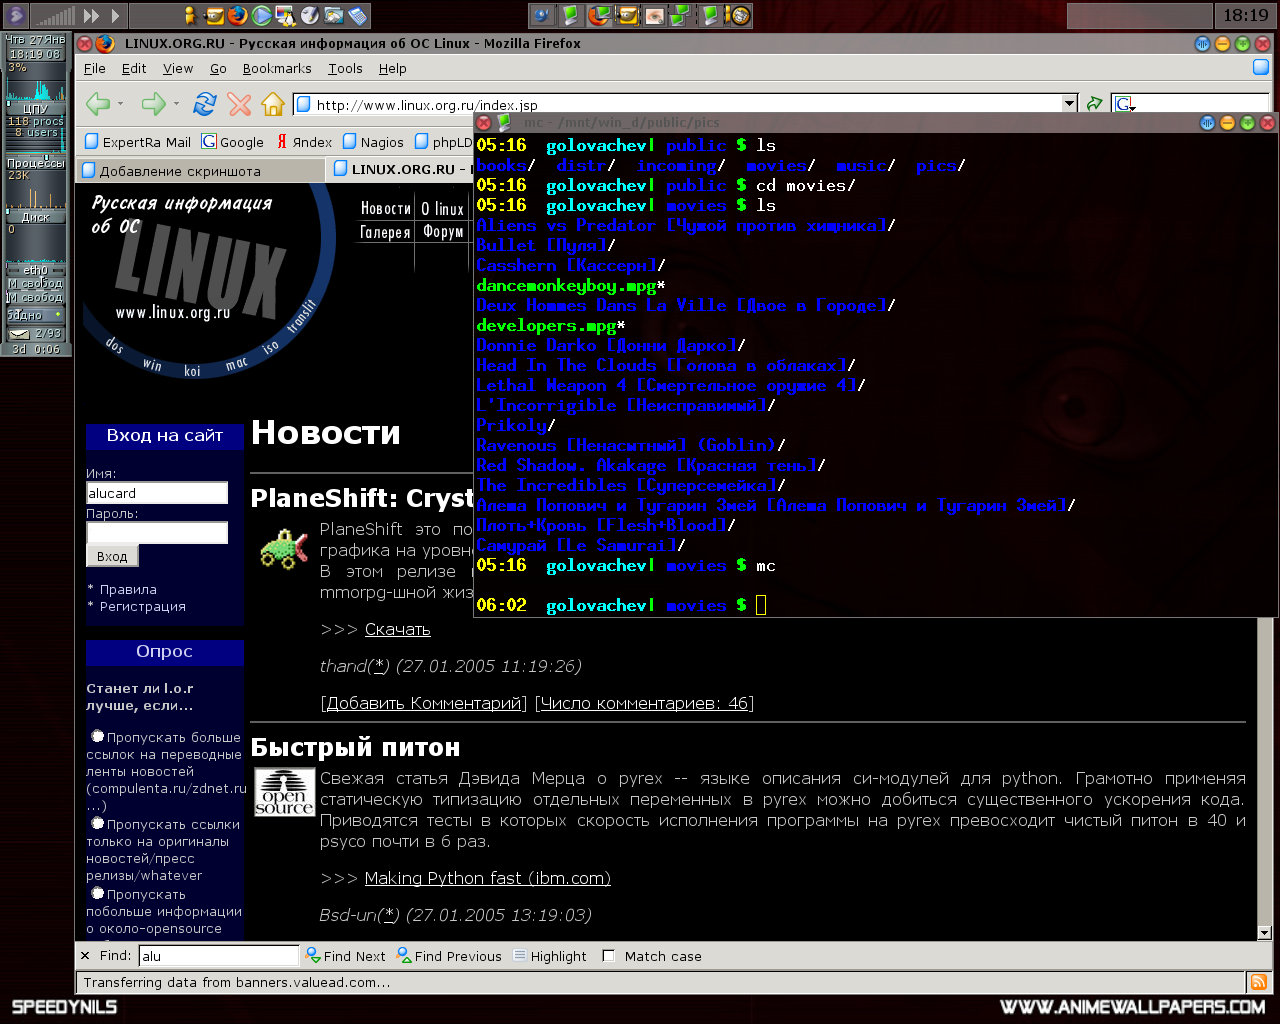Click the KDE-style menu button at panel start
1280x1024 pixels.
coord(16,15)
